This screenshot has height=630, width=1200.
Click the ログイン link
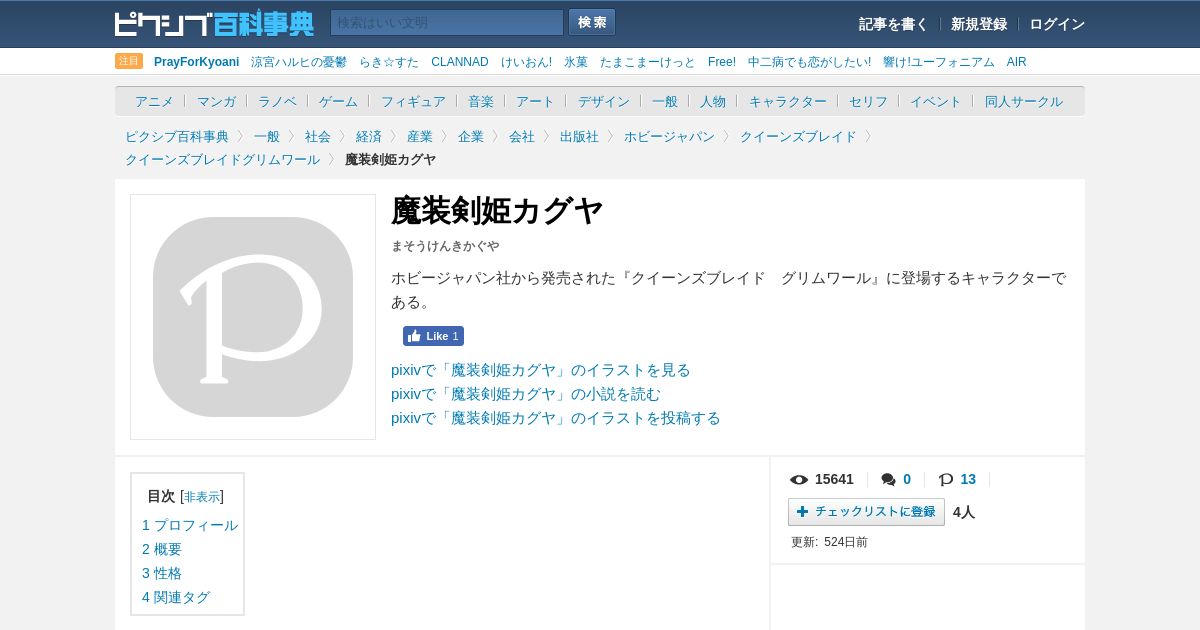[x=1057, y=24]
